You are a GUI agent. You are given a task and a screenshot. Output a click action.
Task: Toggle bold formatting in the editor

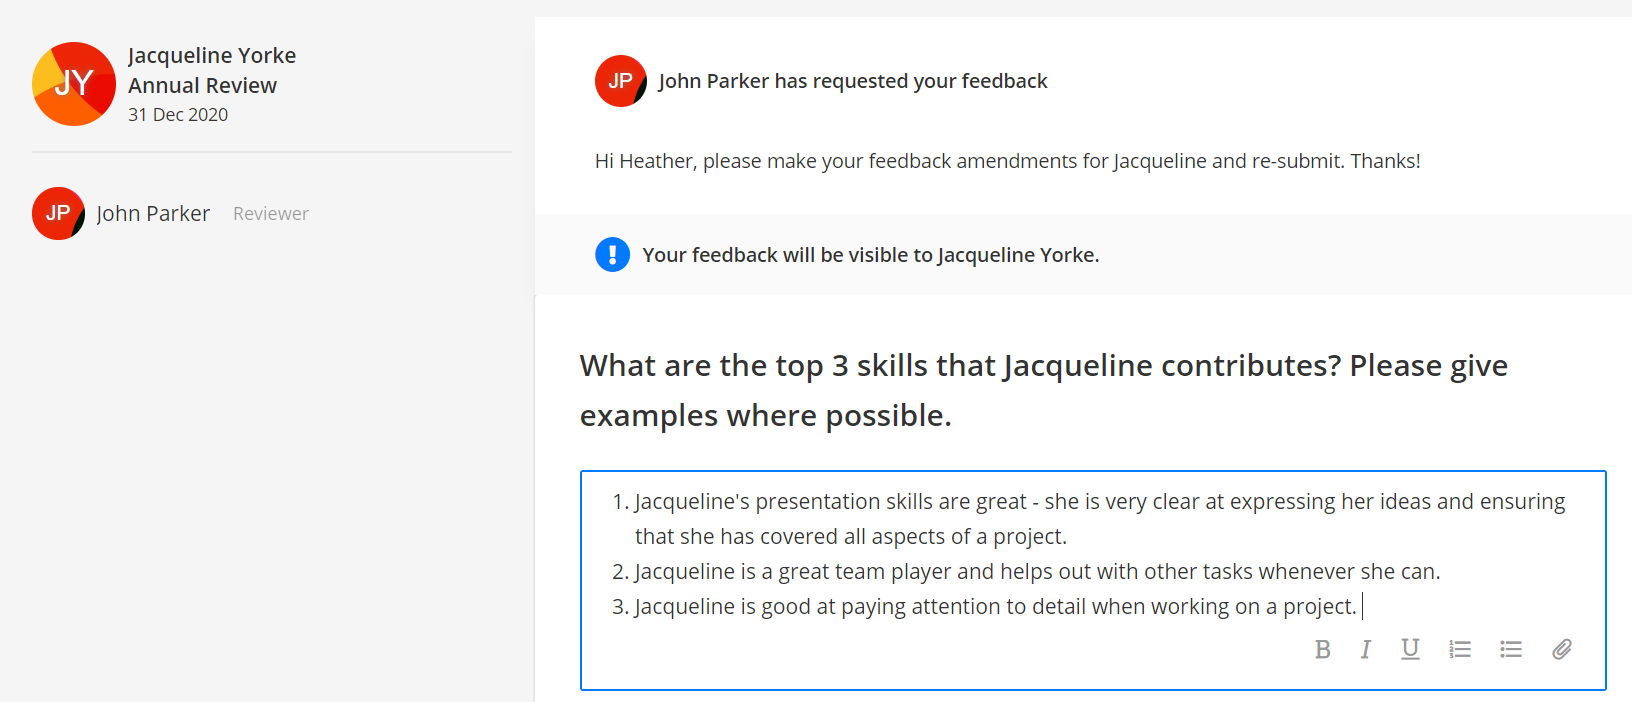point(1322,650)
